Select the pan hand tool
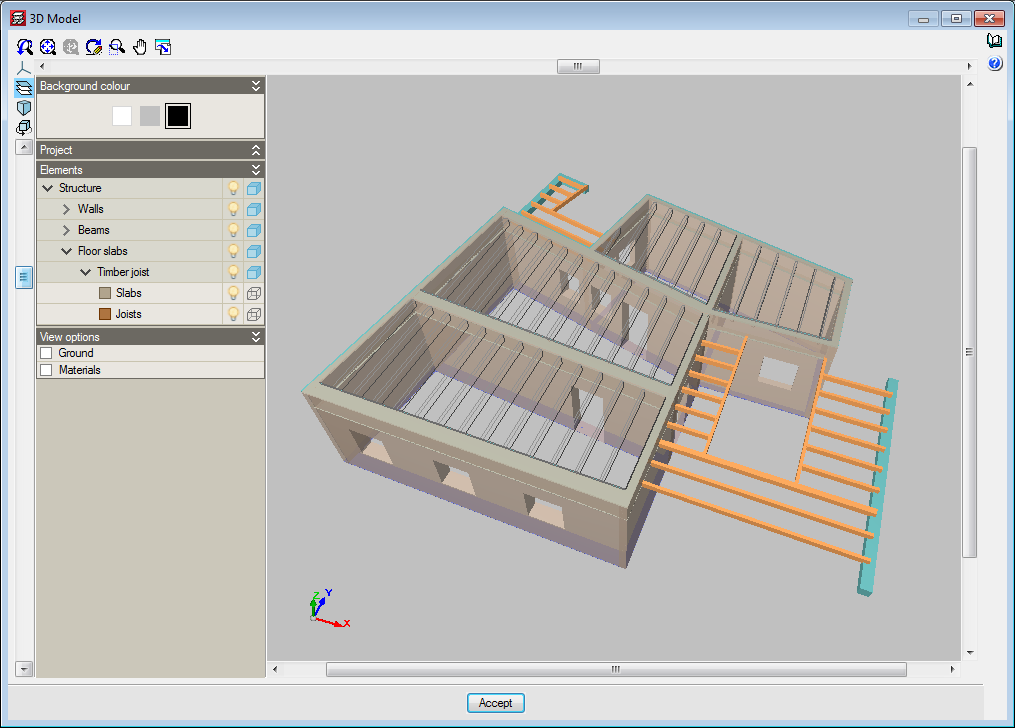1015x728 pixels. (x=140, y=46)
